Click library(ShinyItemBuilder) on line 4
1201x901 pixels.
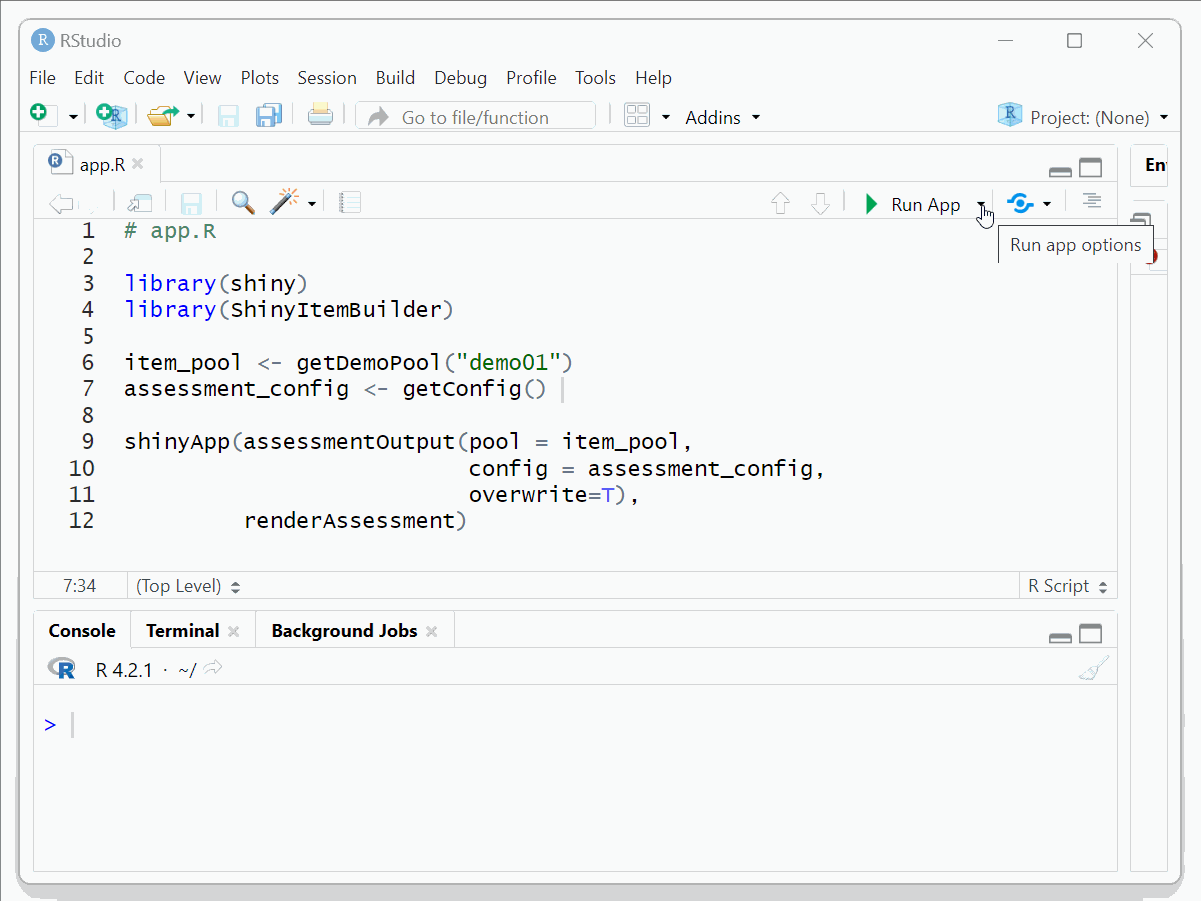[x=289, y=310]
